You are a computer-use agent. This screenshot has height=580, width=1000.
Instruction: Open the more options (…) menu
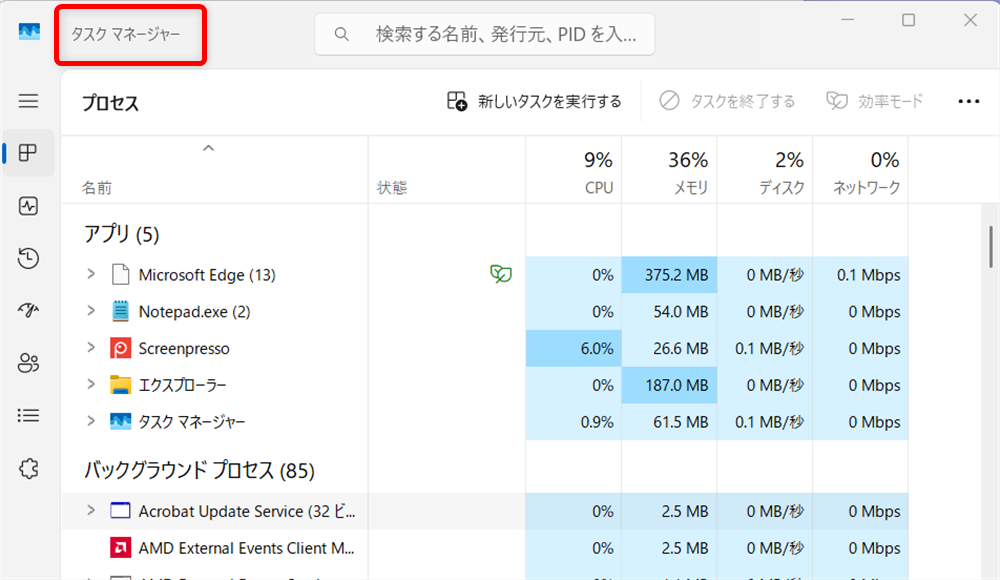coord(968,101)
